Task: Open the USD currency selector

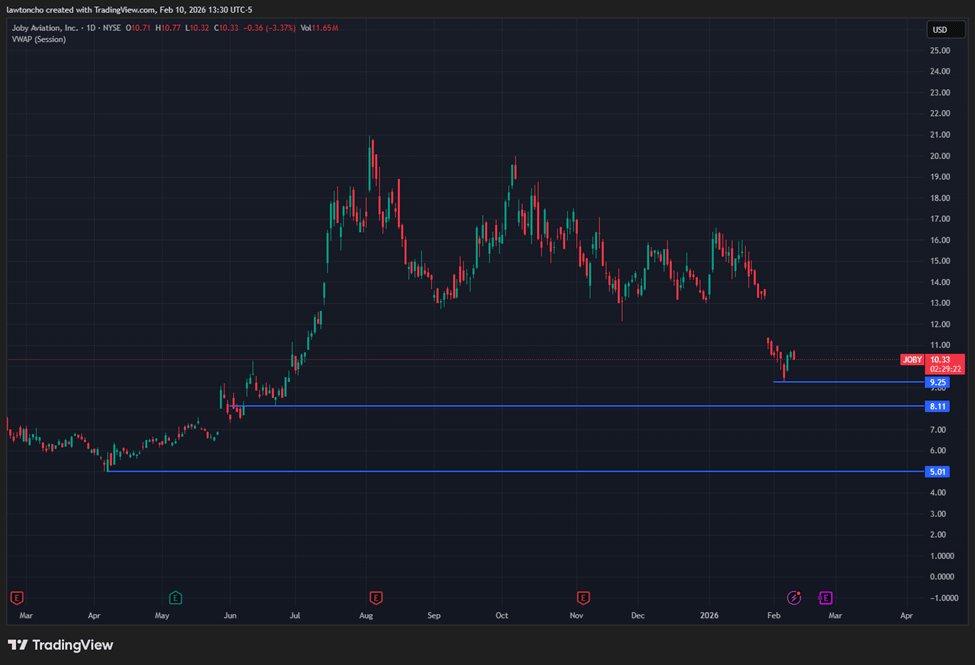Action: (x=940, y=30)
